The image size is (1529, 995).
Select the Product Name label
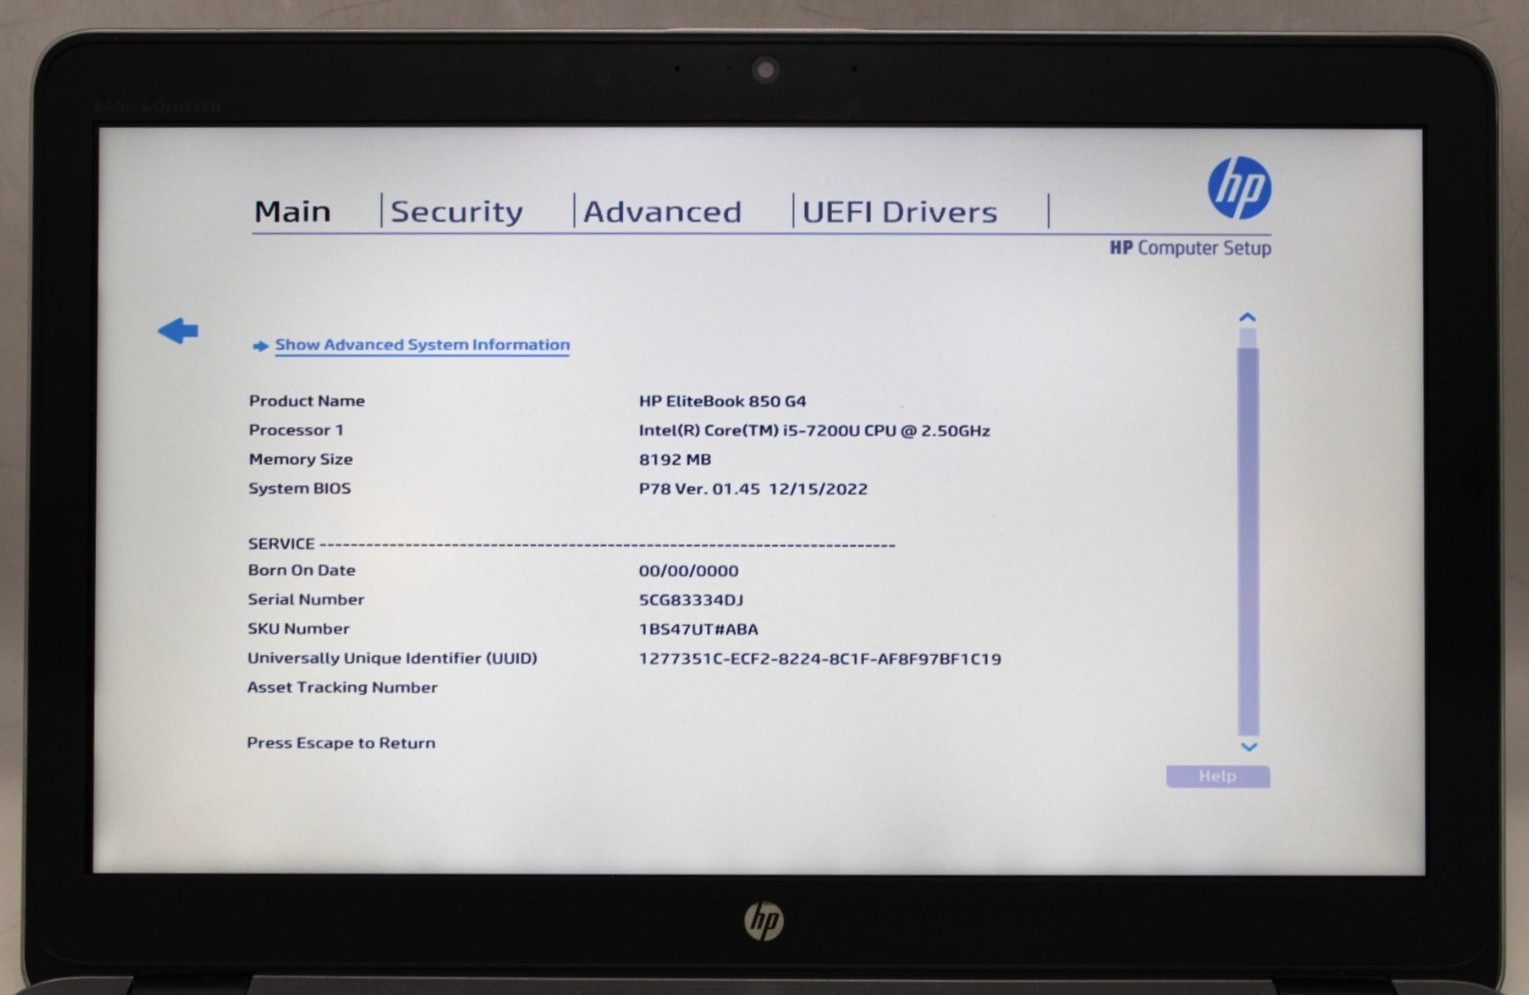tap(306, 401)
